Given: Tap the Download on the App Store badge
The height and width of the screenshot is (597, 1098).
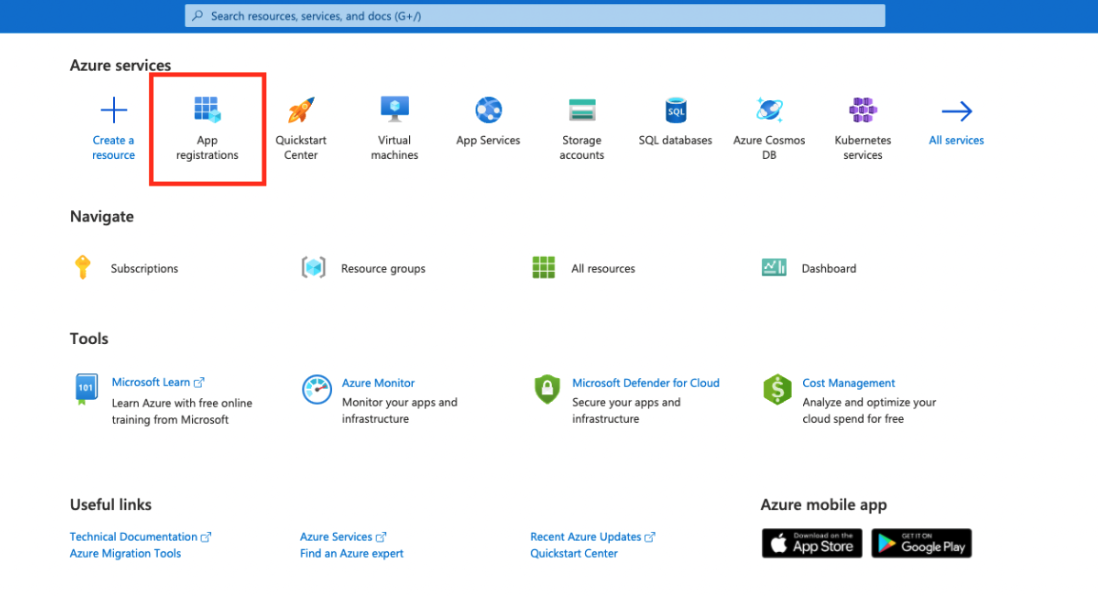Looking at the screenshot, I should point(812,543).
